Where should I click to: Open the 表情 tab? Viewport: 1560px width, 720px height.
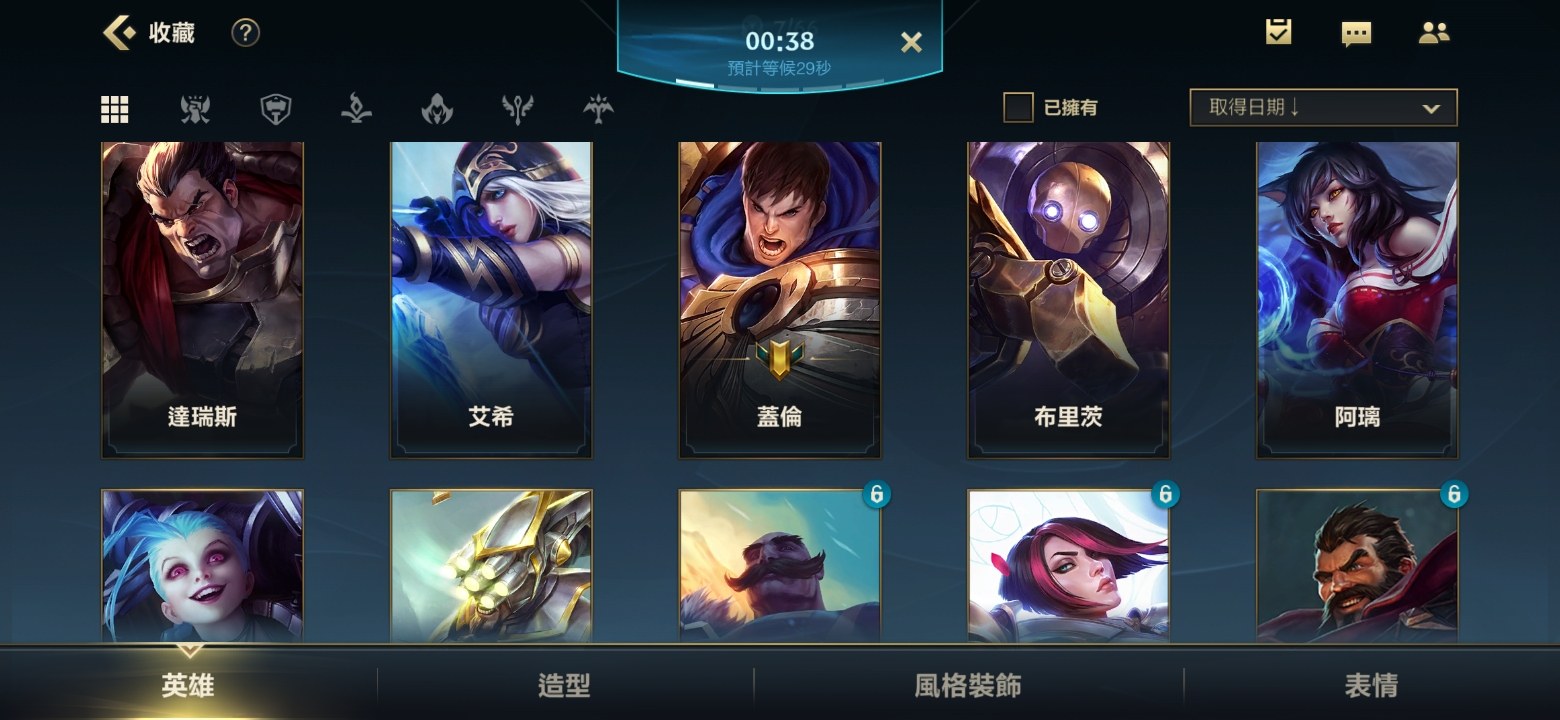[x=1371, y=686]
